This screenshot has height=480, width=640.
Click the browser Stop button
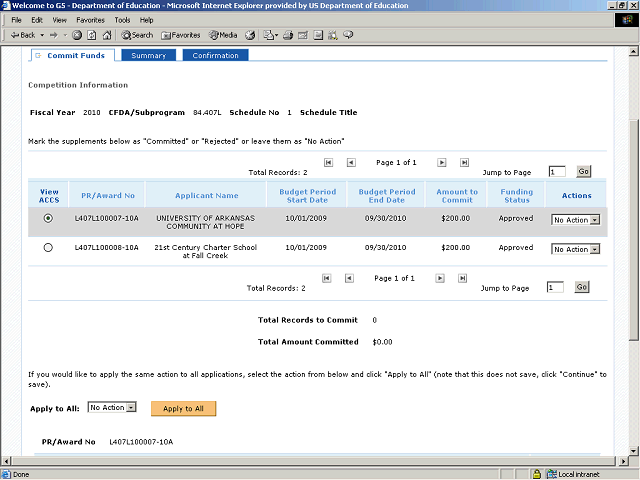[78, 35]
